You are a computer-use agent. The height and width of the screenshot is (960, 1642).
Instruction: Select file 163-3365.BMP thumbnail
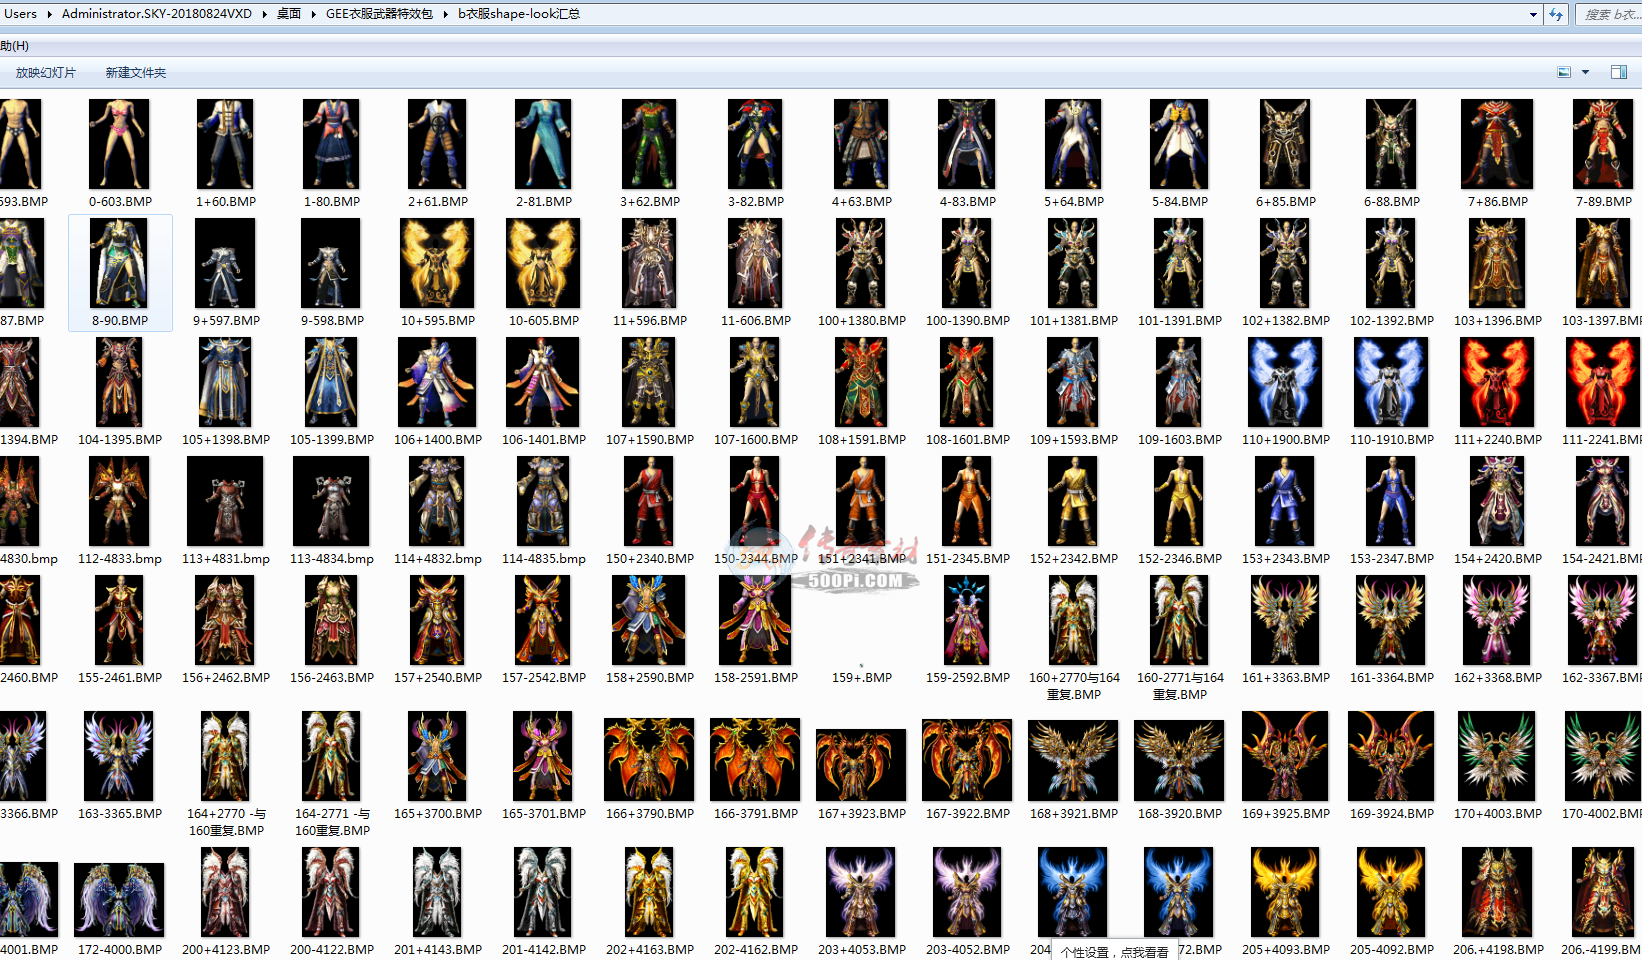[119, 755]
